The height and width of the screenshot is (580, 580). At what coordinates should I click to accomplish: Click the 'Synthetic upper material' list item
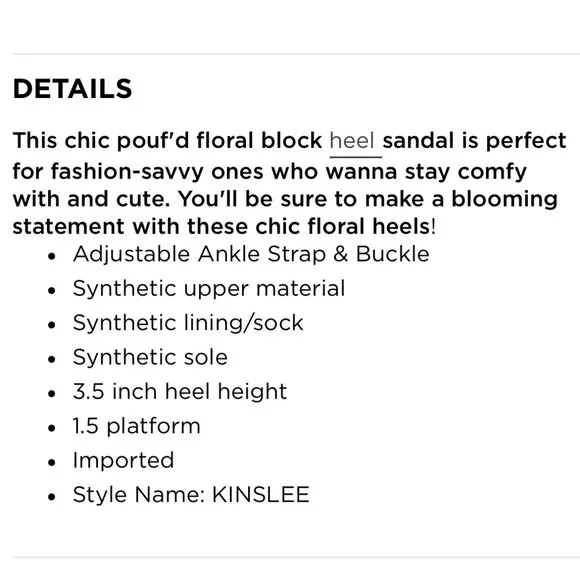tap(209, 289)
